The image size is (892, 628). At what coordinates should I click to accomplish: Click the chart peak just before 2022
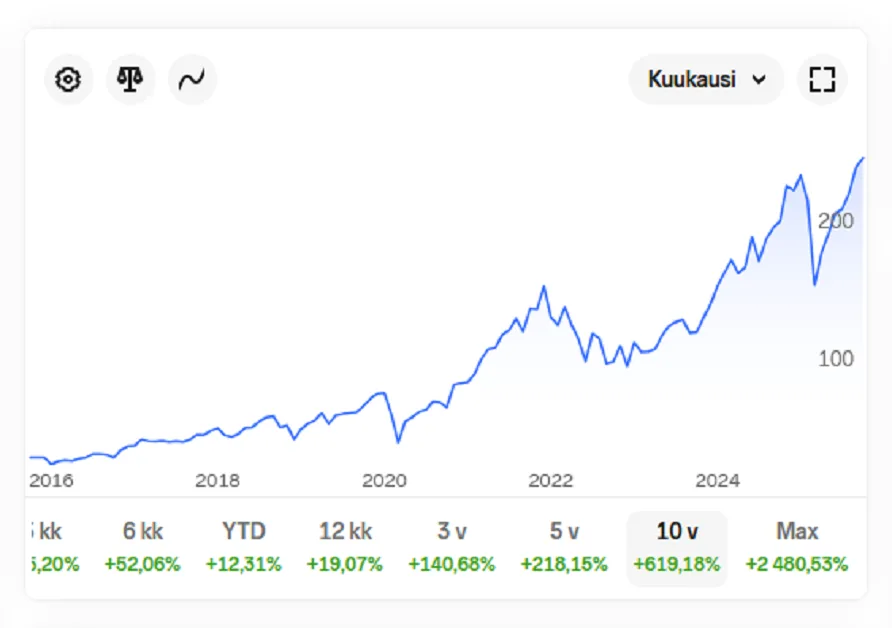543,288
